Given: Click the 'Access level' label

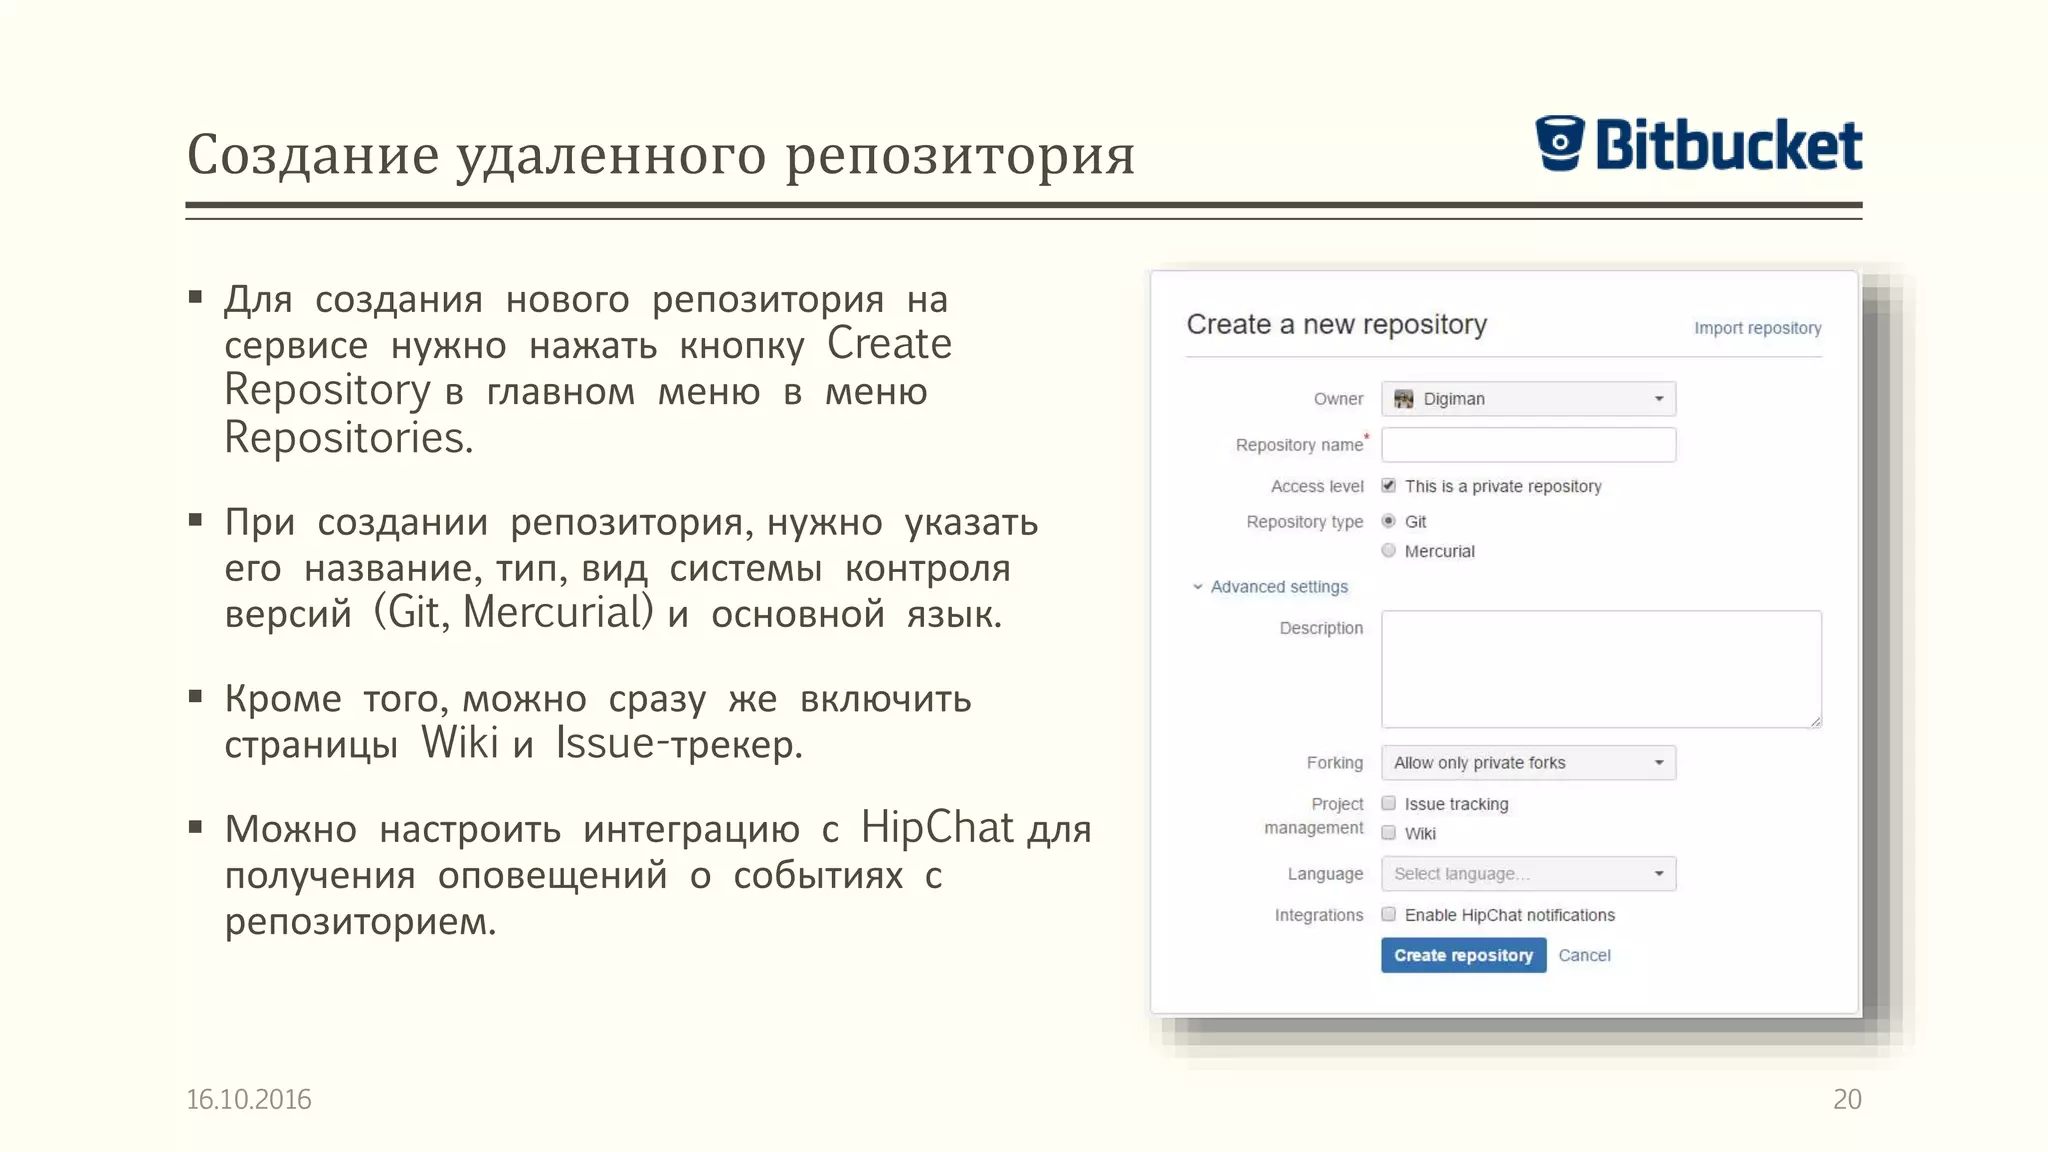Looking at the screenshot, I should pyautogui.click(x=1317, y=486).
